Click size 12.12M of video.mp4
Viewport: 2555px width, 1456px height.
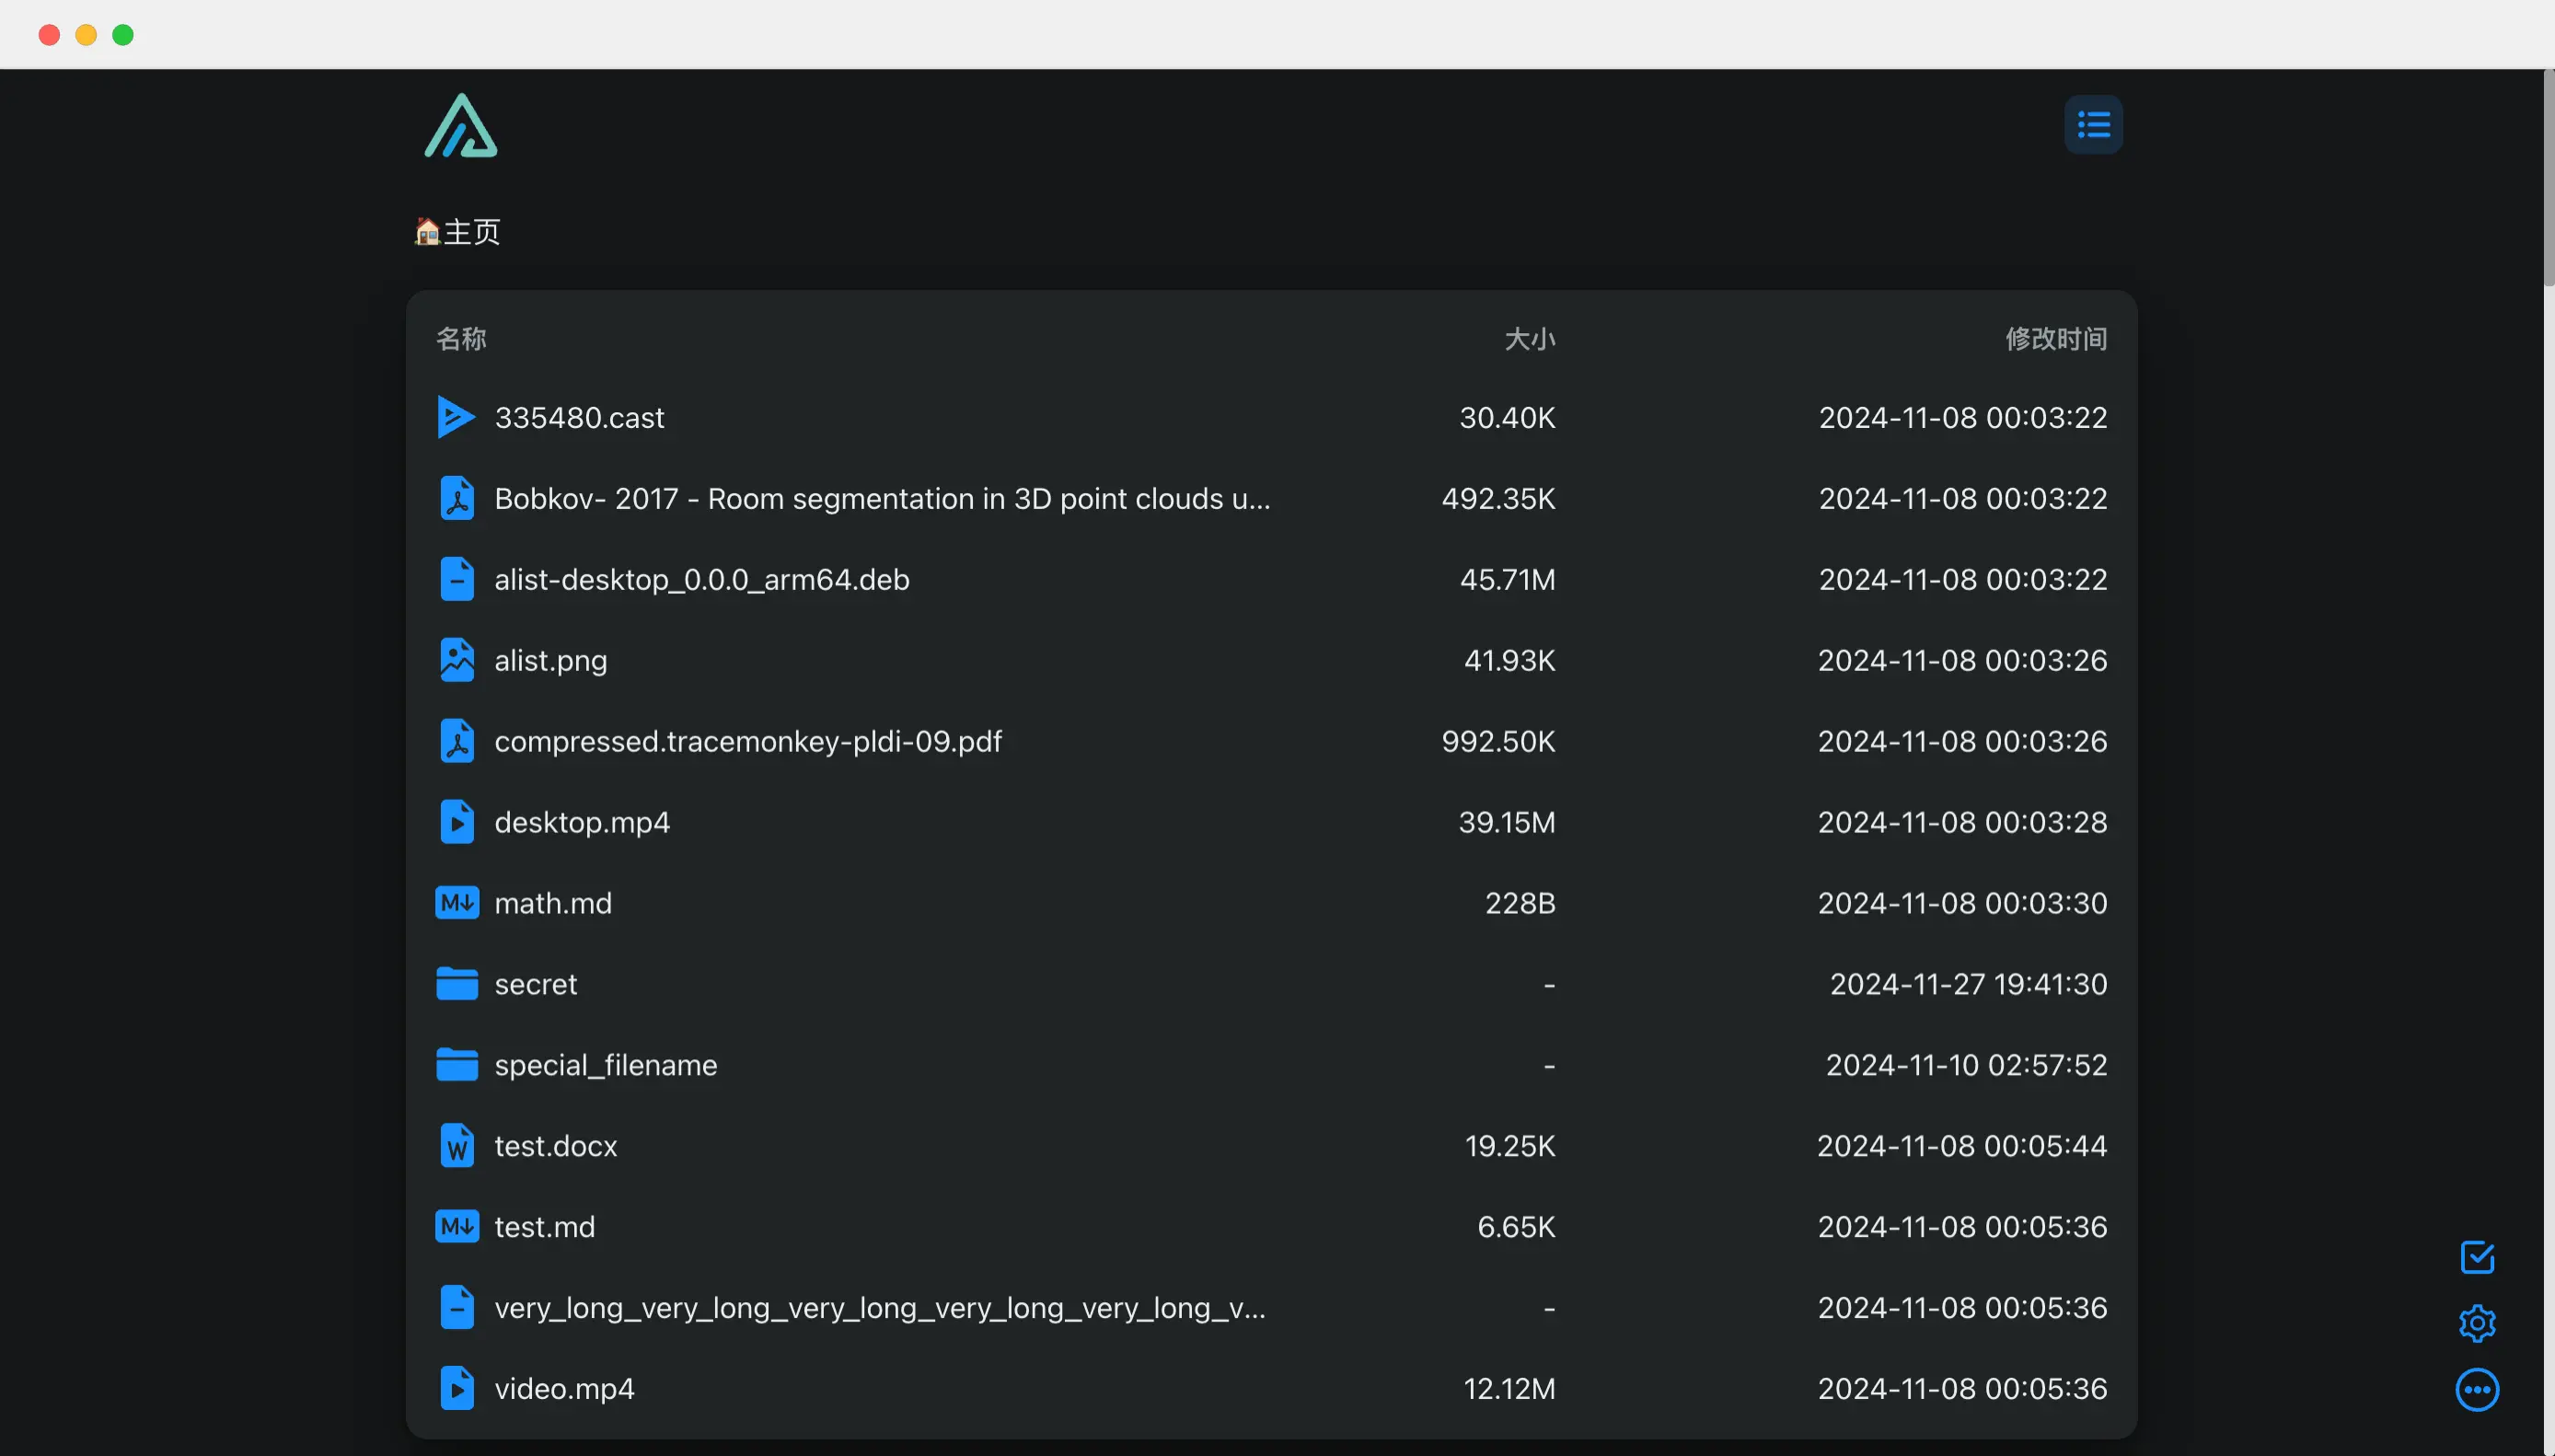click(1509, 1389)
